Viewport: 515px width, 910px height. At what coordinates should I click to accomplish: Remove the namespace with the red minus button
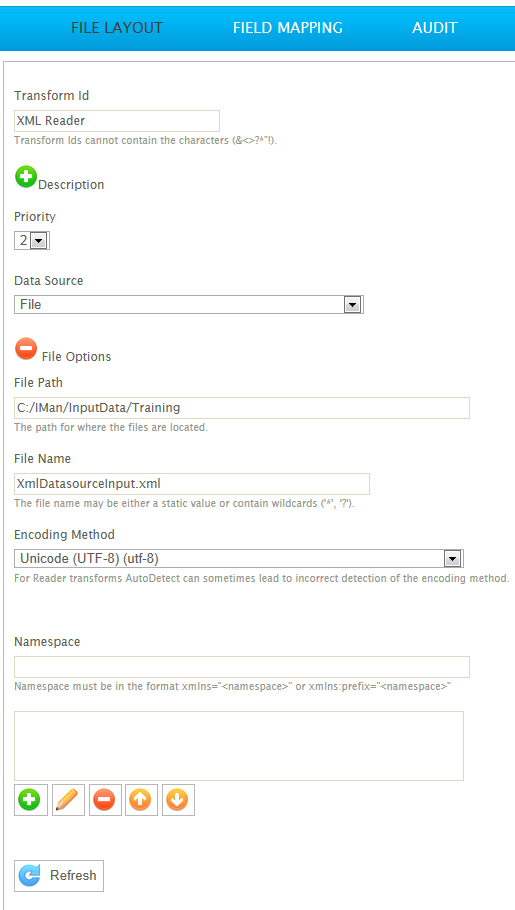[105, 800]
